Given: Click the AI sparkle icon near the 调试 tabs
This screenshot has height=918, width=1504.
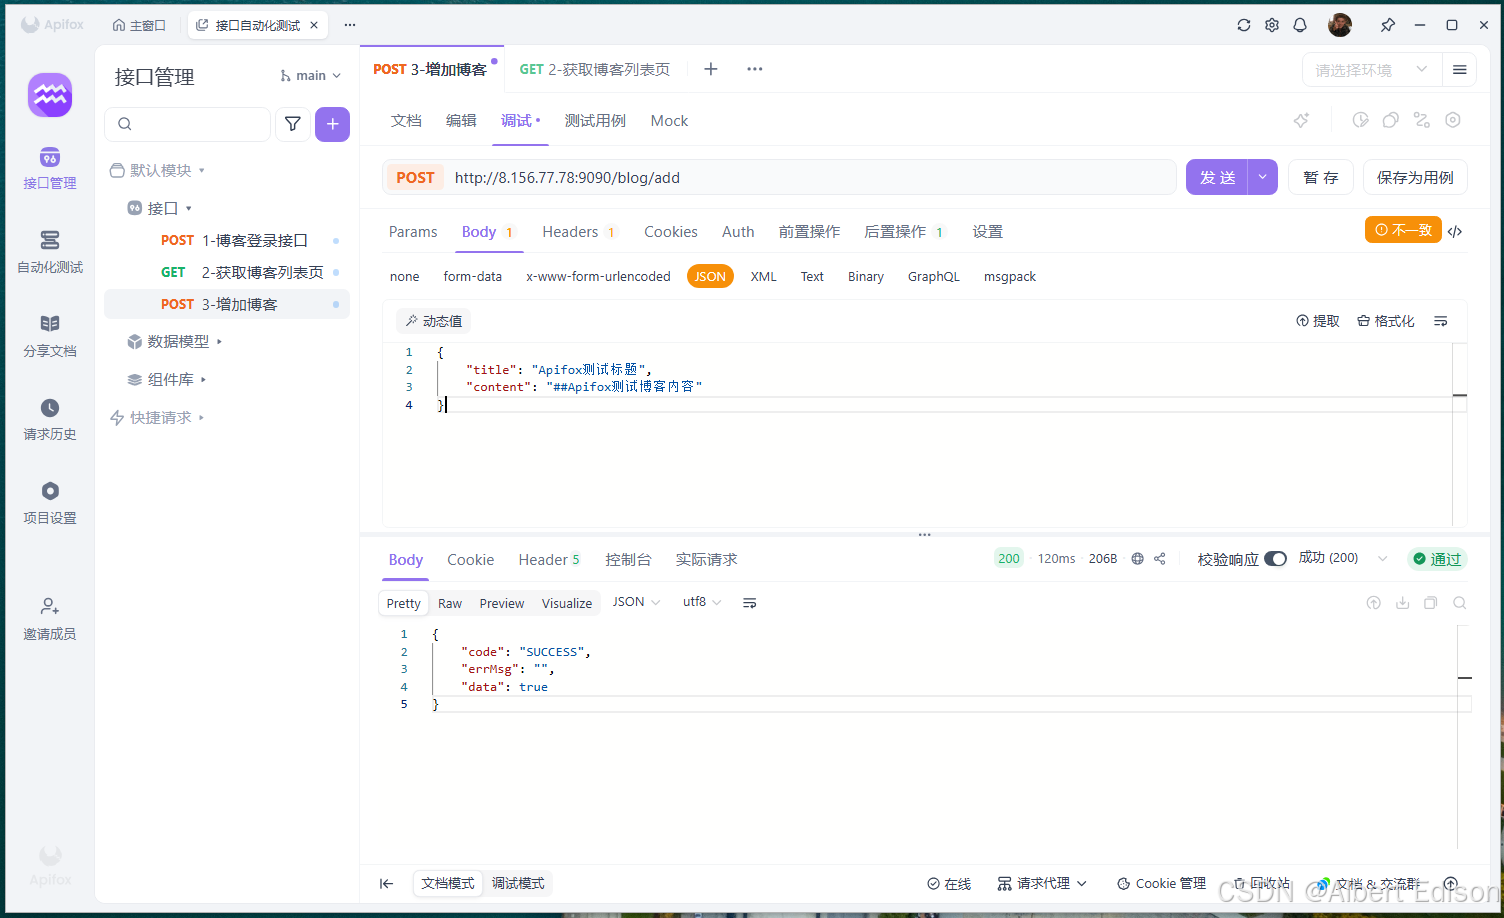Looking at the screenshot, I should [1301, 120].
